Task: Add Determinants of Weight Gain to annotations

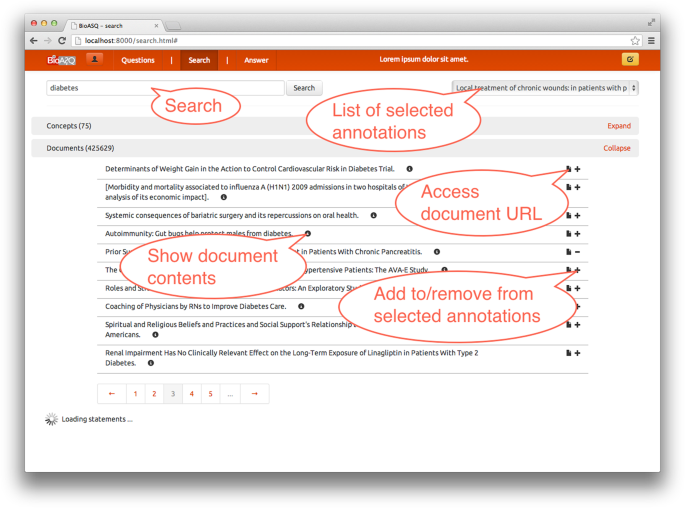Action: [577, 169]
